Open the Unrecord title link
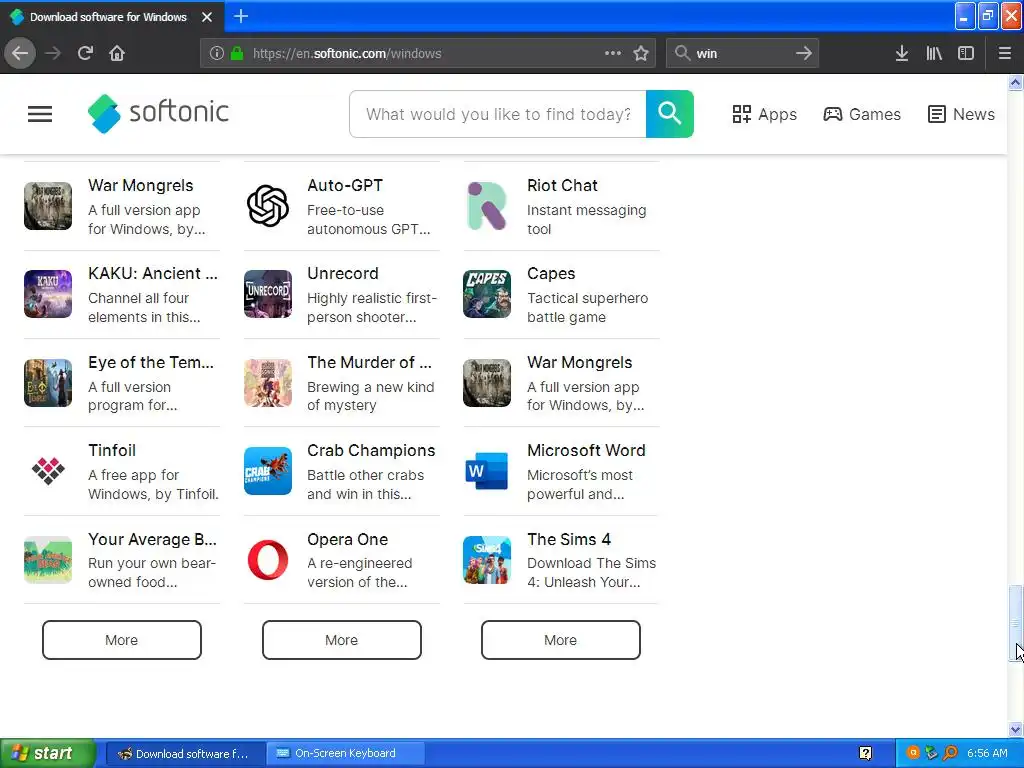 pyautogui.click(x=343, y=274)
